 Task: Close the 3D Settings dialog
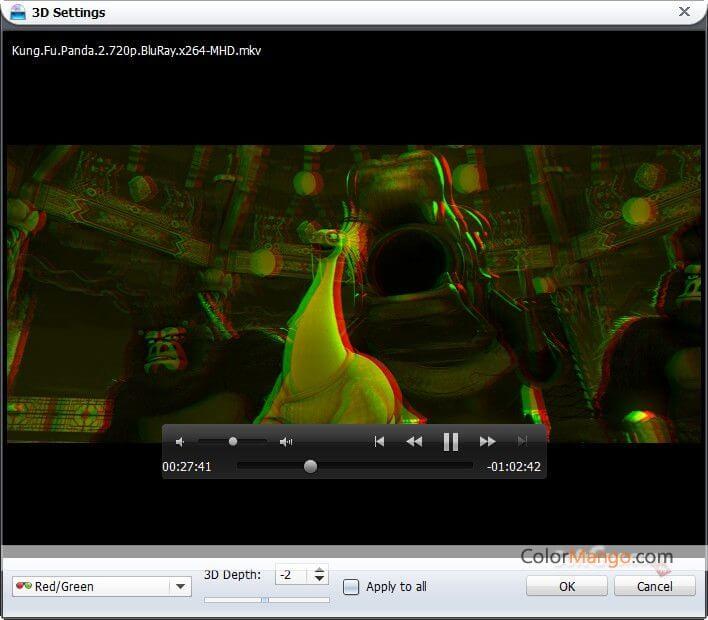684,12
